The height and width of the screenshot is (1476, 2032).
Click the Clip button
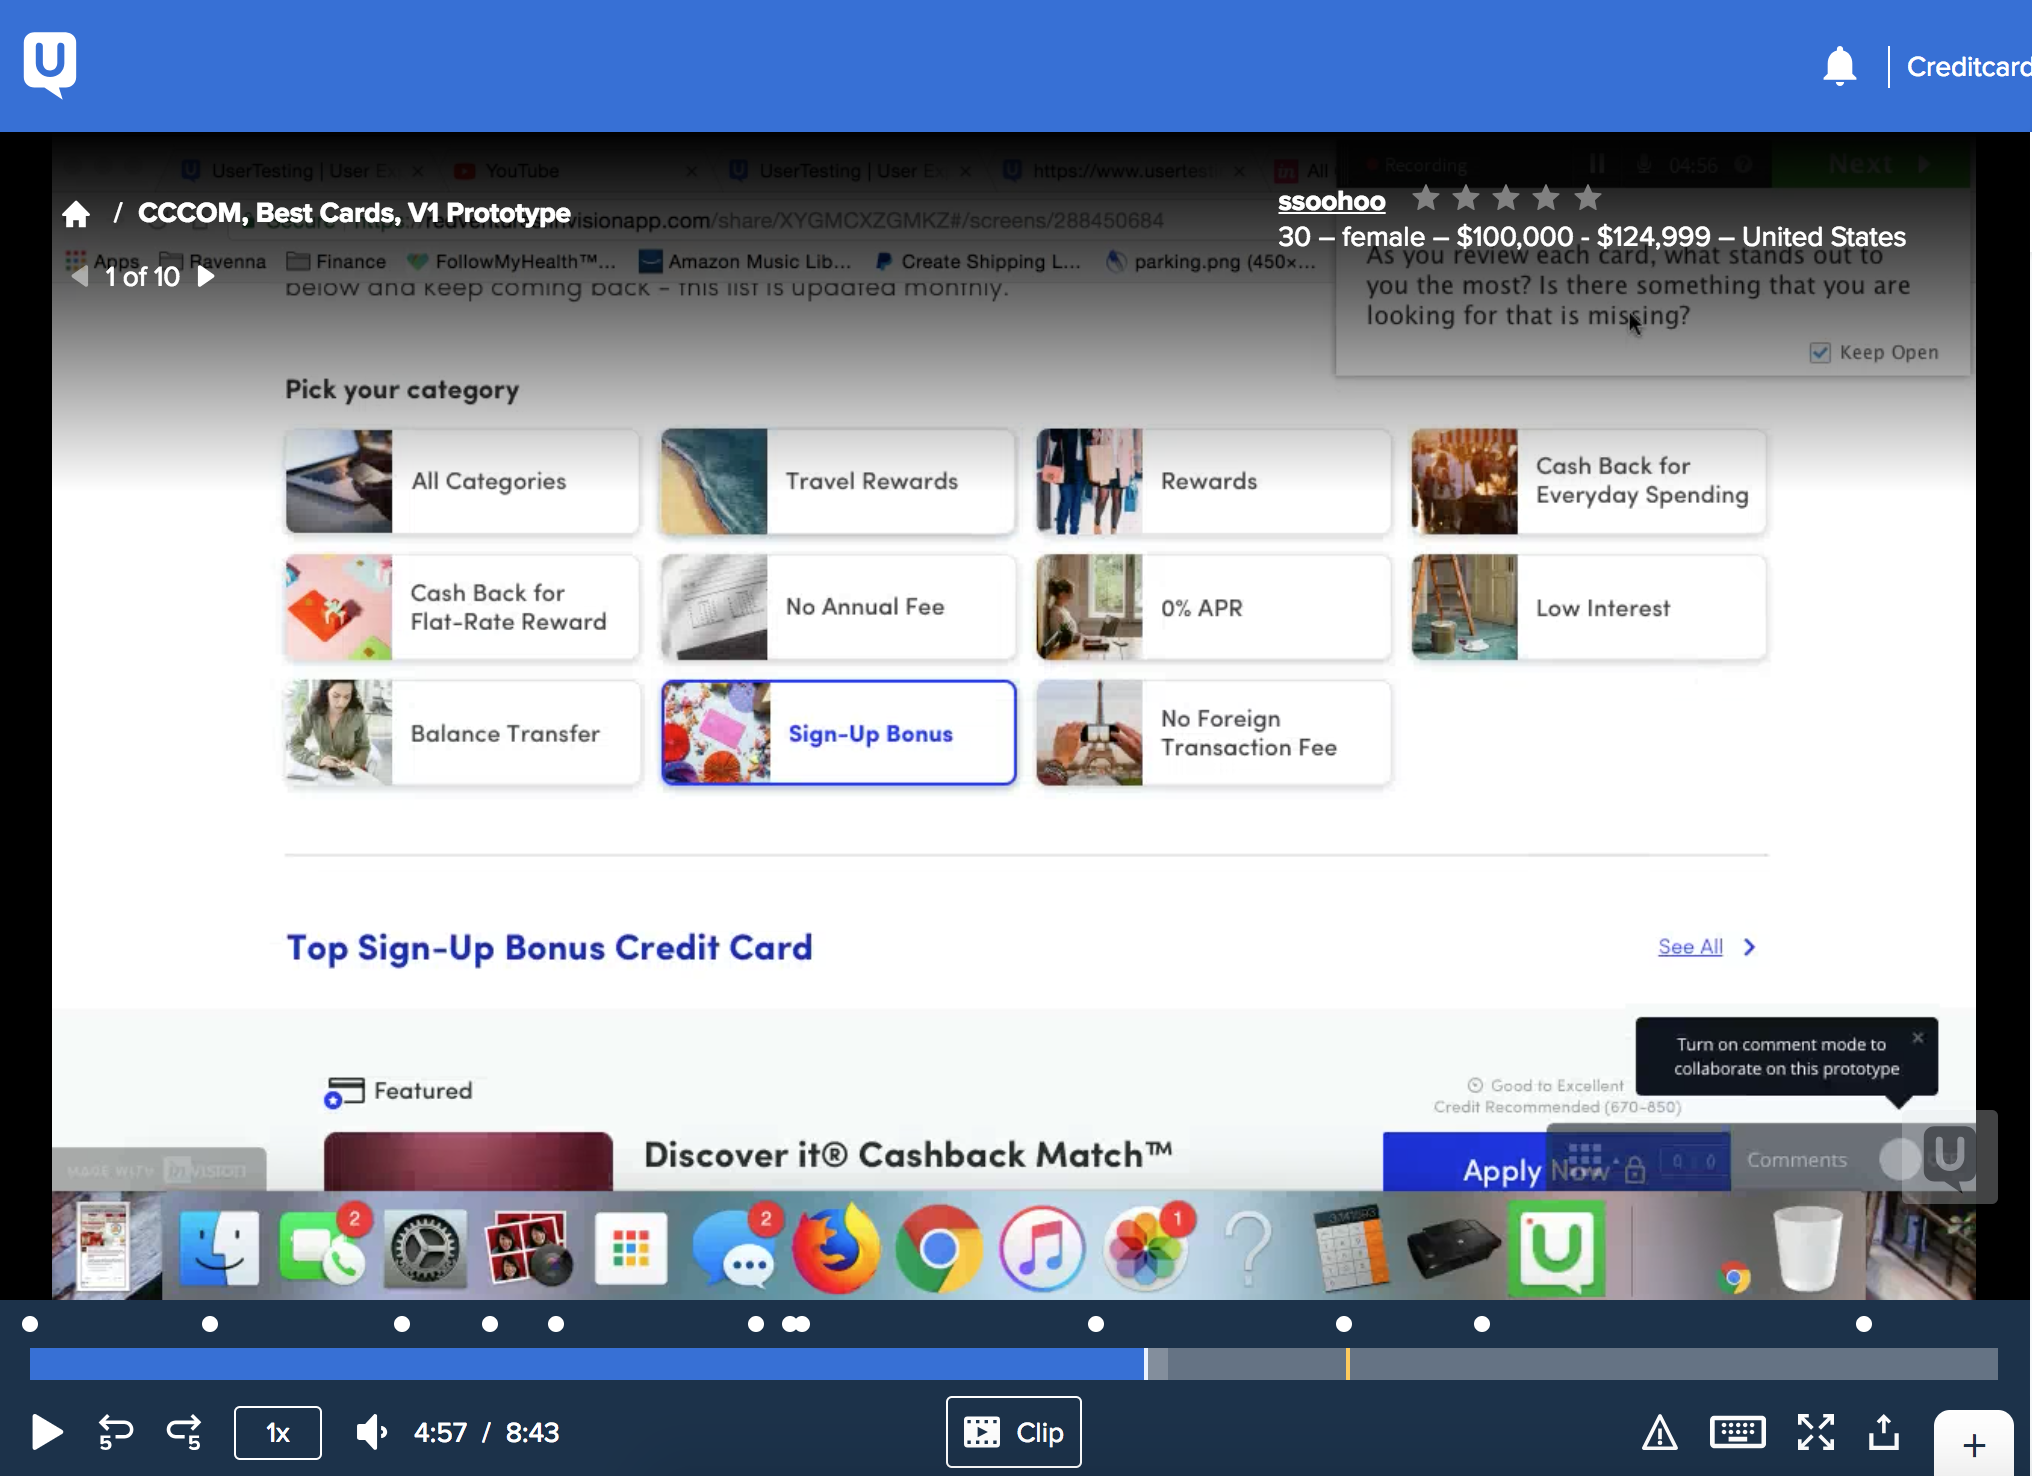click(1013, 1432)
